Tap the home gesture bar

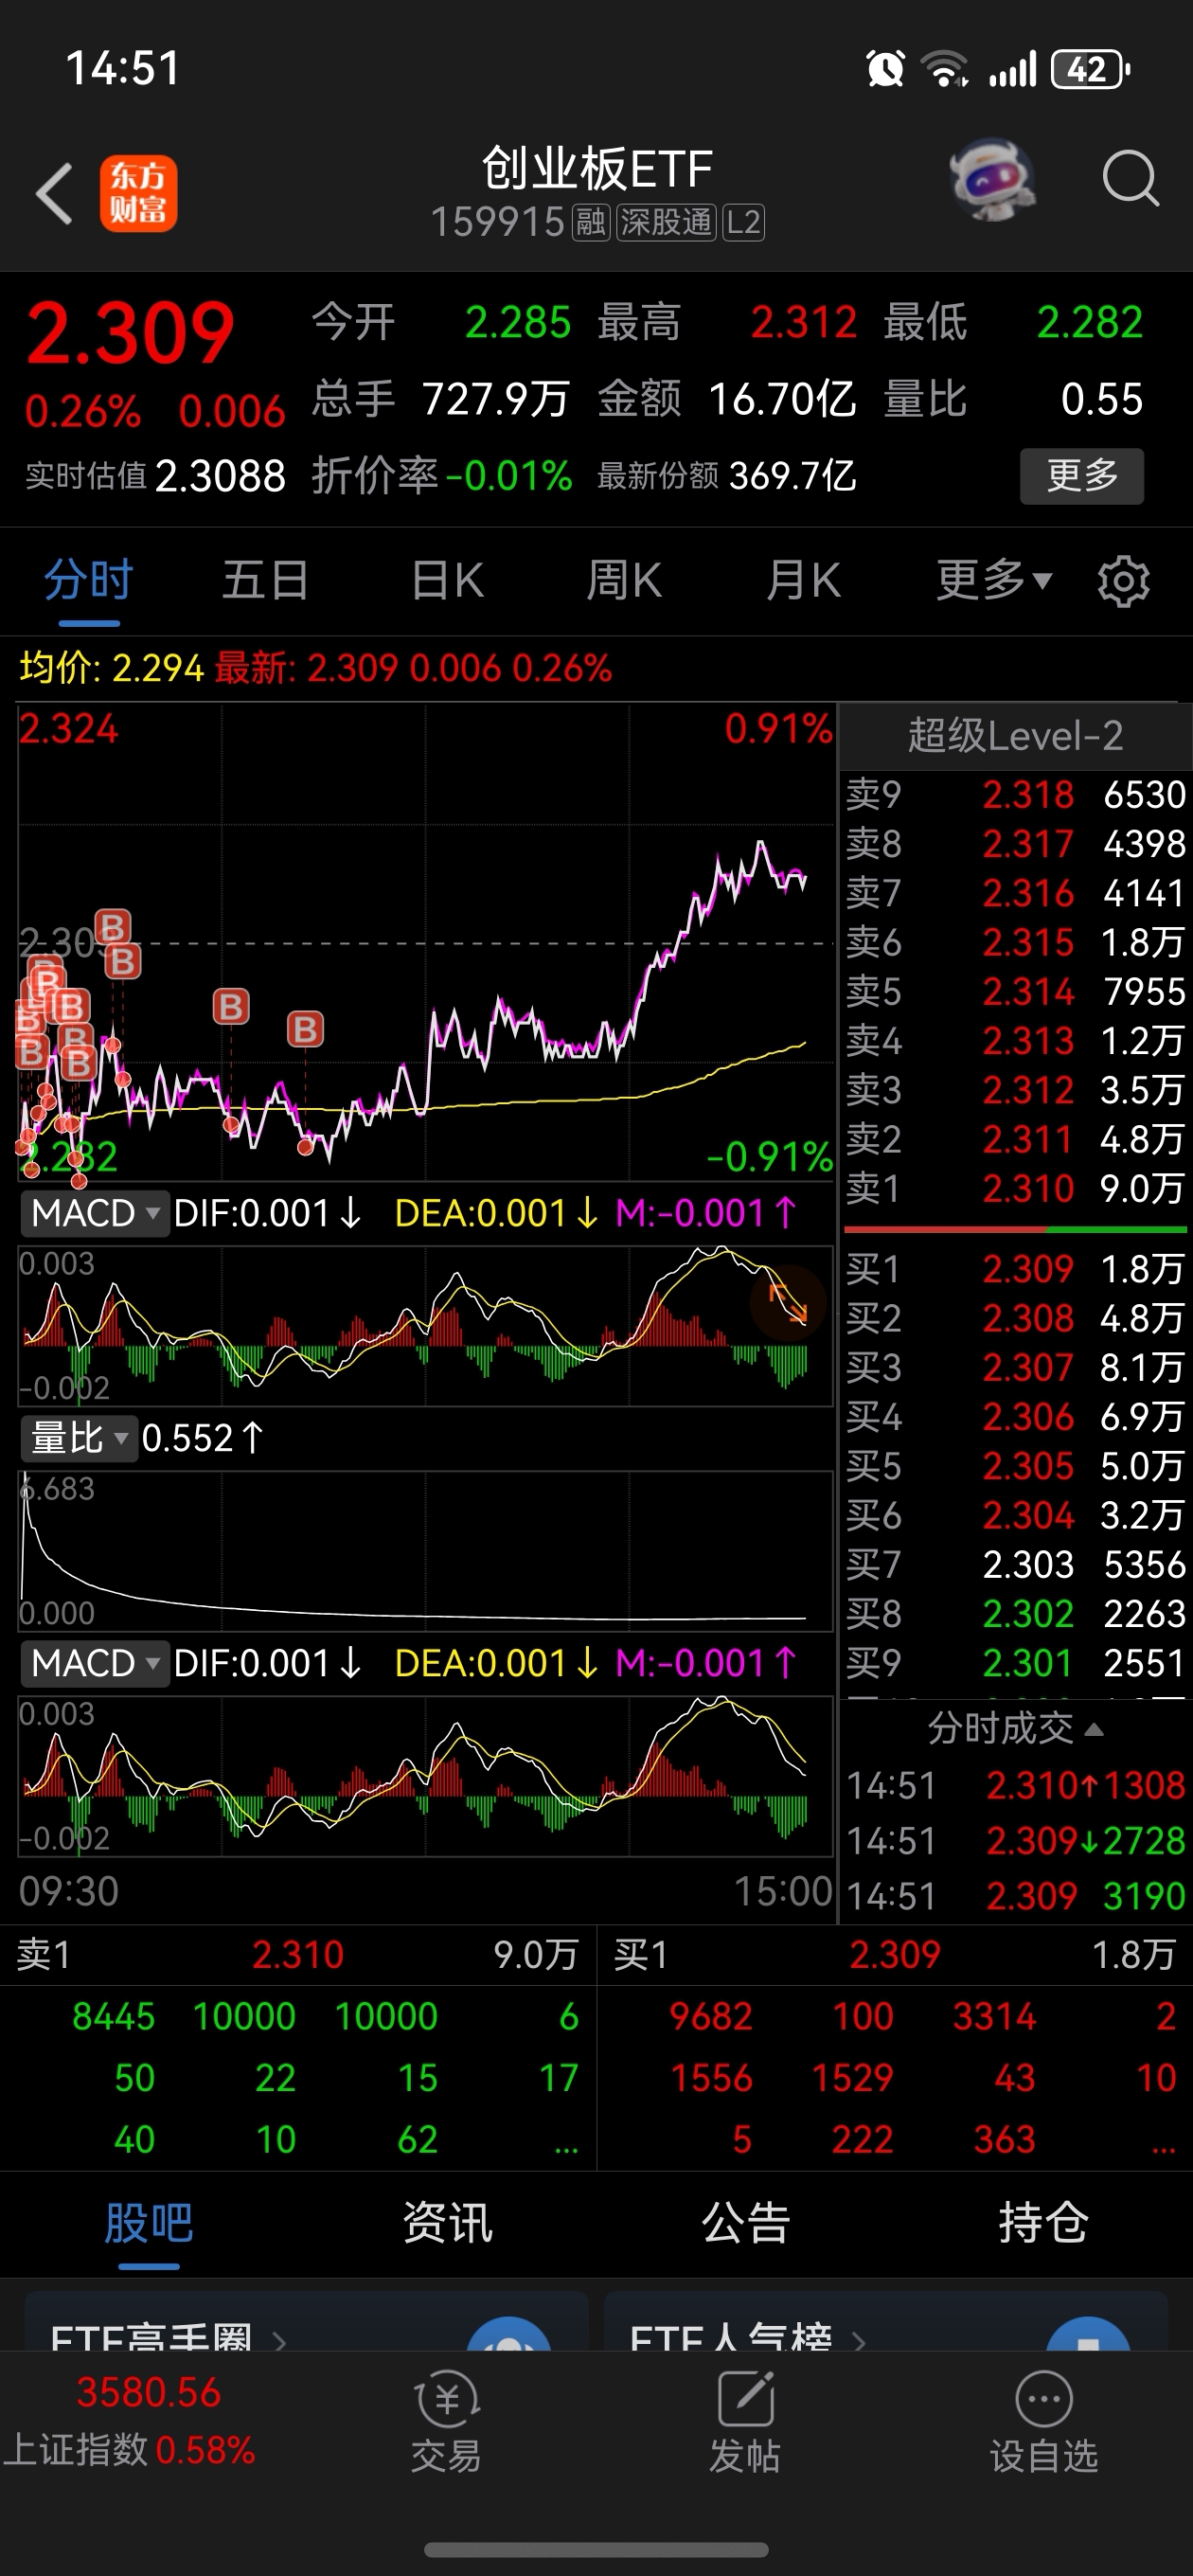[596, 2549]
